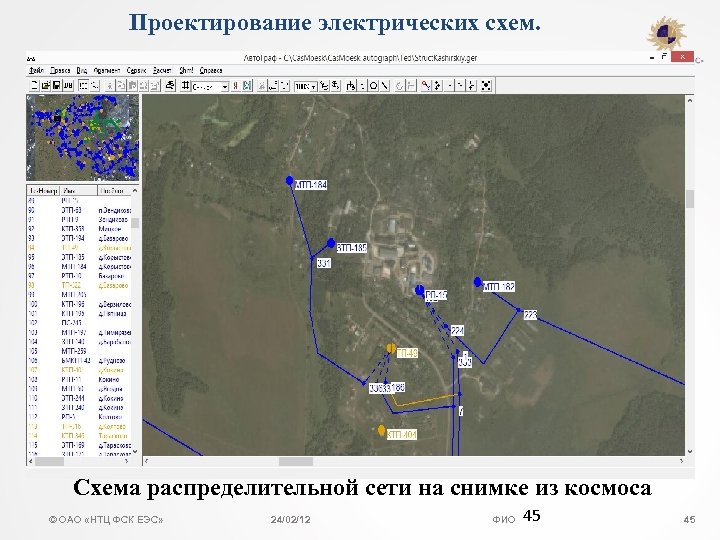Click the map horizontal scrollbar right arrow
Screen dimensions: 720x540
point(681,461)
